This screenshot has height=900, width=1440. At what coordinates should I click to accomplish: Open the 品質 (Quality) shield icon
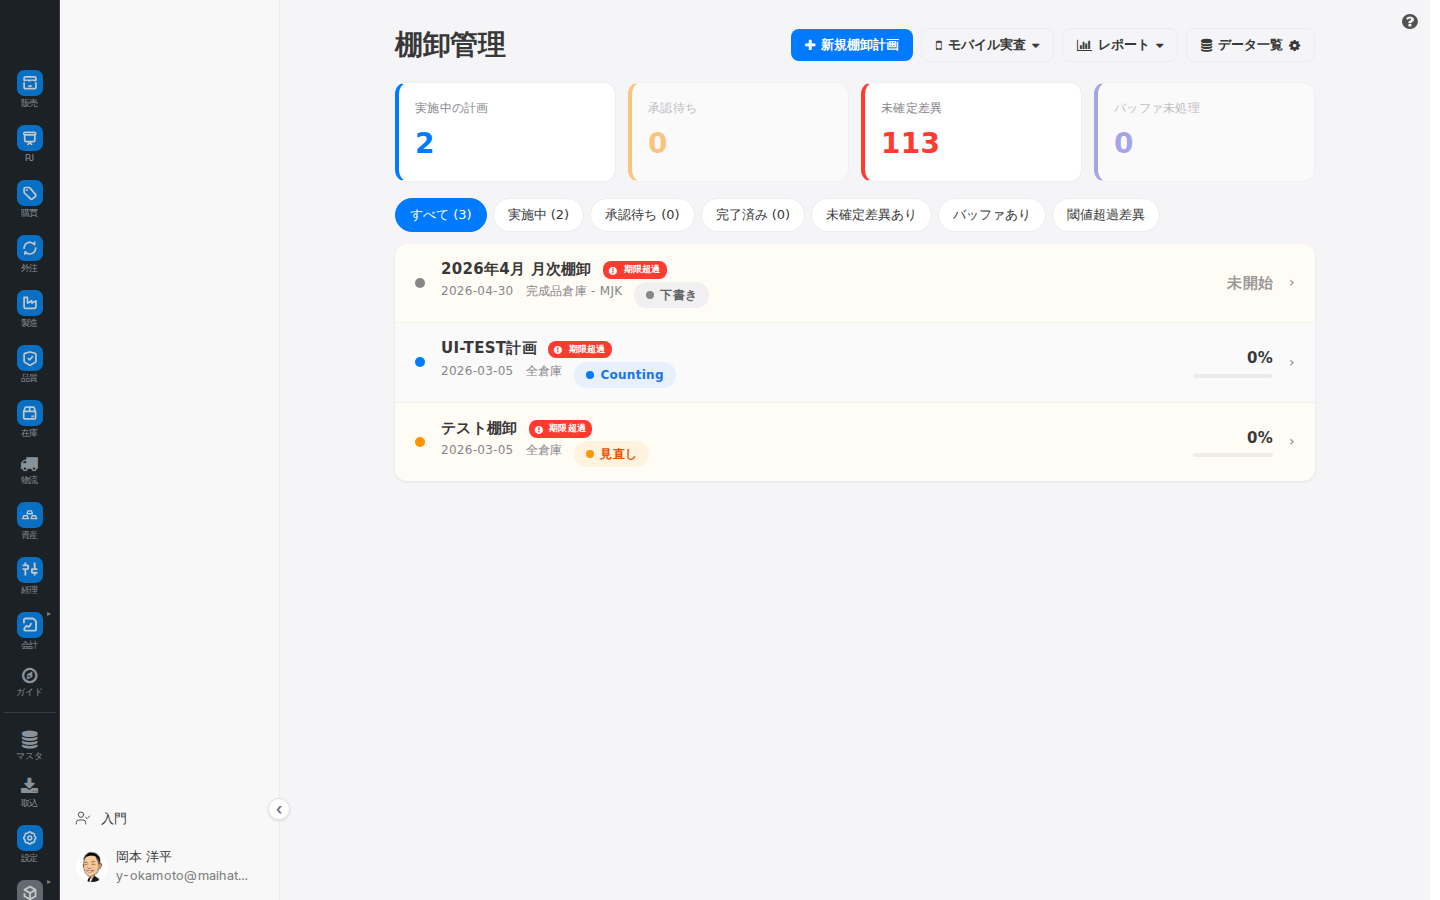tap(30, 358)
